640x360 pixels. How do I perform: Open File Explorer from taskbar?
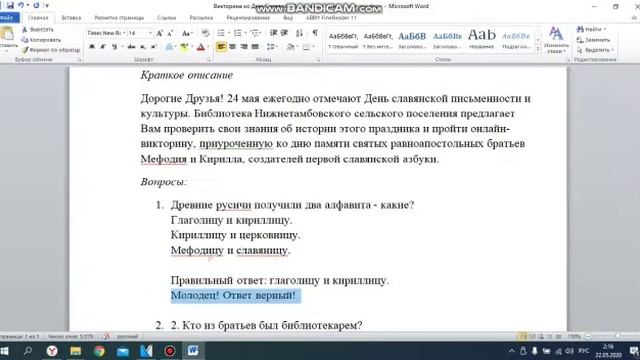tap(76, 351)
